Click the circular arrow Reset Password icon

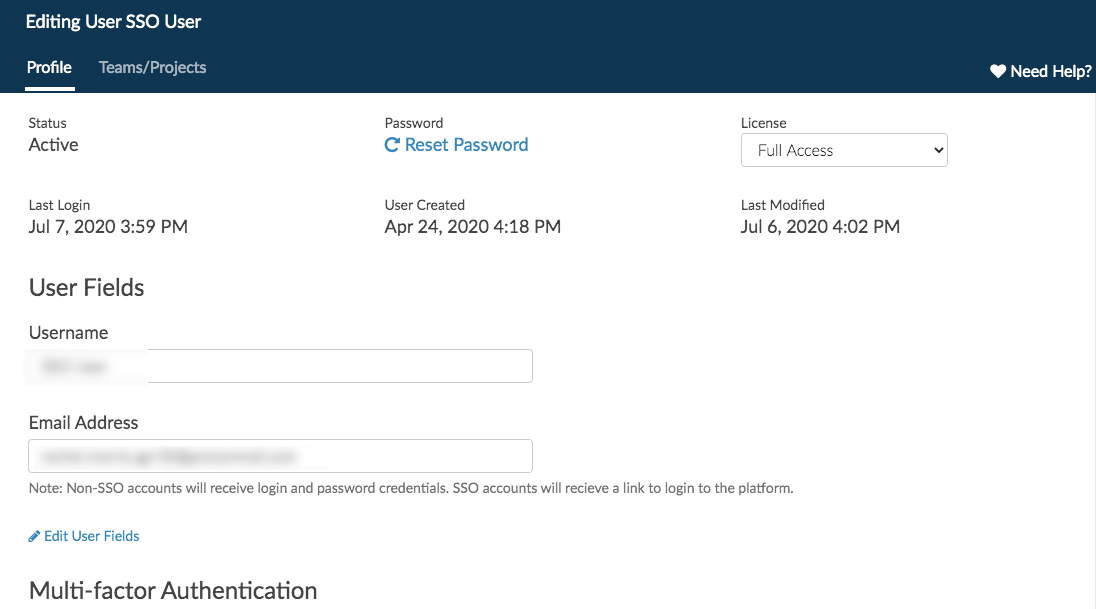pos(392,145)
